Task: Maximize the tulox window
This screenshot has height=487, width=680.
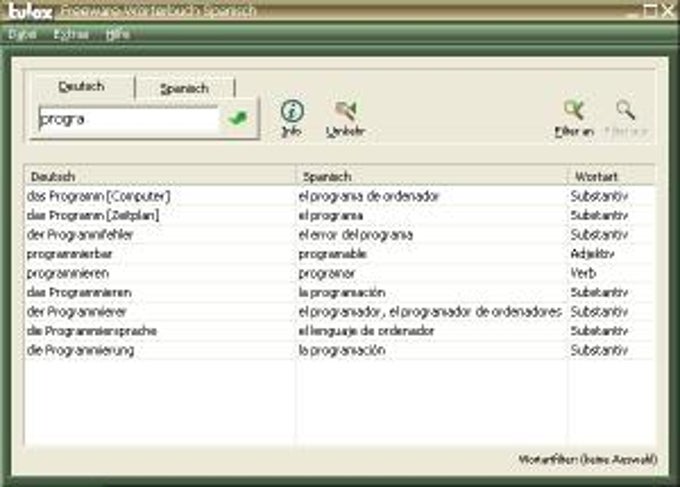Action: (650, 10)
